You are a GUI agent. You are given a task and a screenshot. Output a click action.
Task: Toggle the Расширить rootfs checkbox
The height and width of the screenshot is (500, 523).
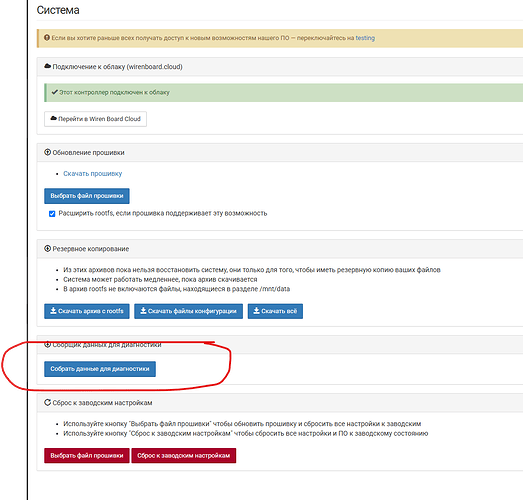pyautogui.click(x=52, y=214)
